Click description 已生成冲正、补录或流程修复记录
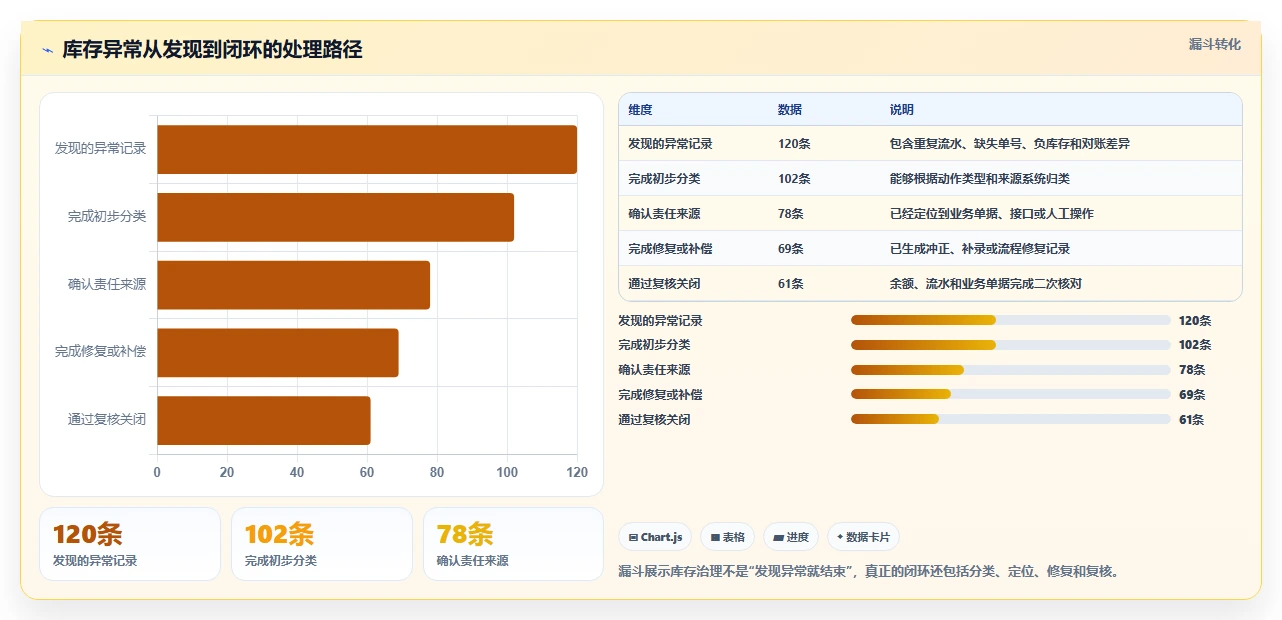The width and height of the screenshot is (1282, 620). tap(979, 249)
